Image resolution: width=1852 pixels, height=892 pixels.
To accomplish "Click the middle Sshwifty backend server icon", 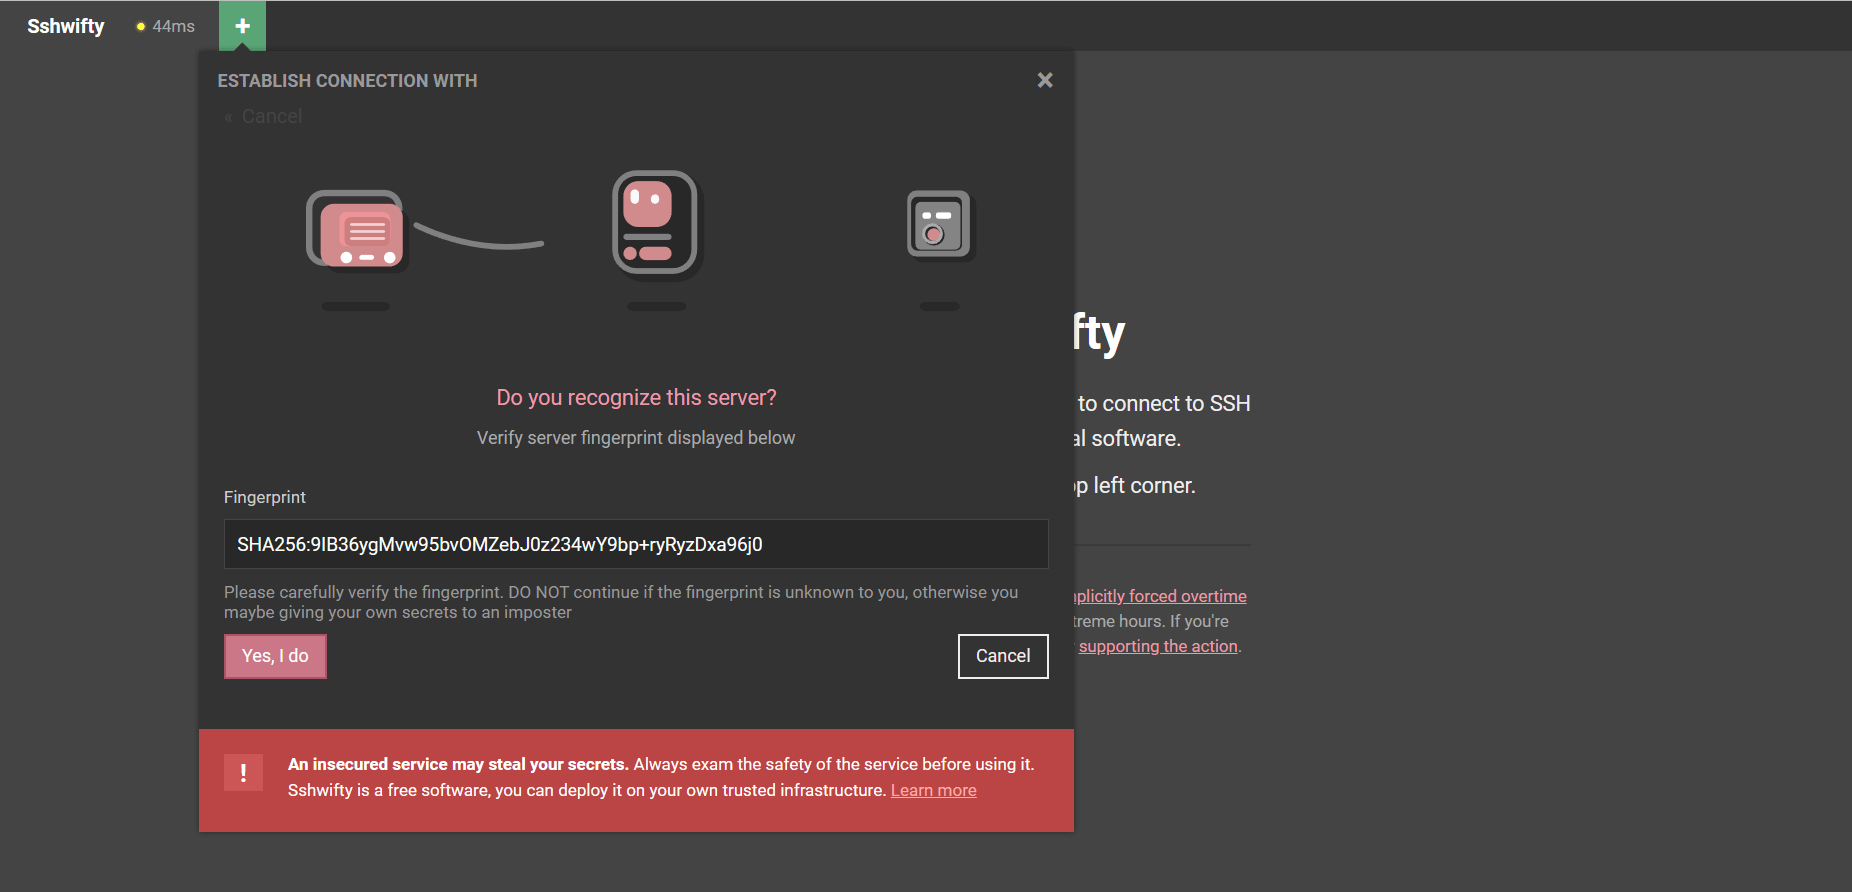I will 655,223.
